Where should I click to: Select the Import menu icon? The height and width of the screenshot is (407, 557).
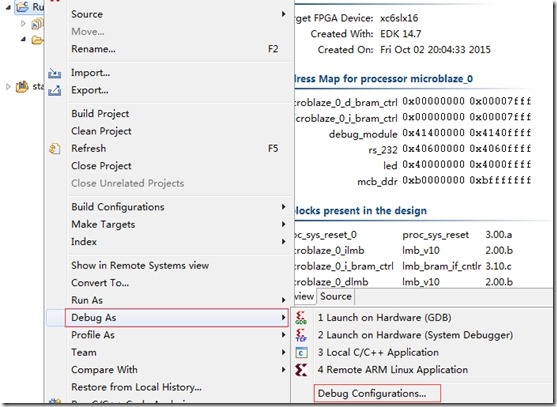pos(54,73)
